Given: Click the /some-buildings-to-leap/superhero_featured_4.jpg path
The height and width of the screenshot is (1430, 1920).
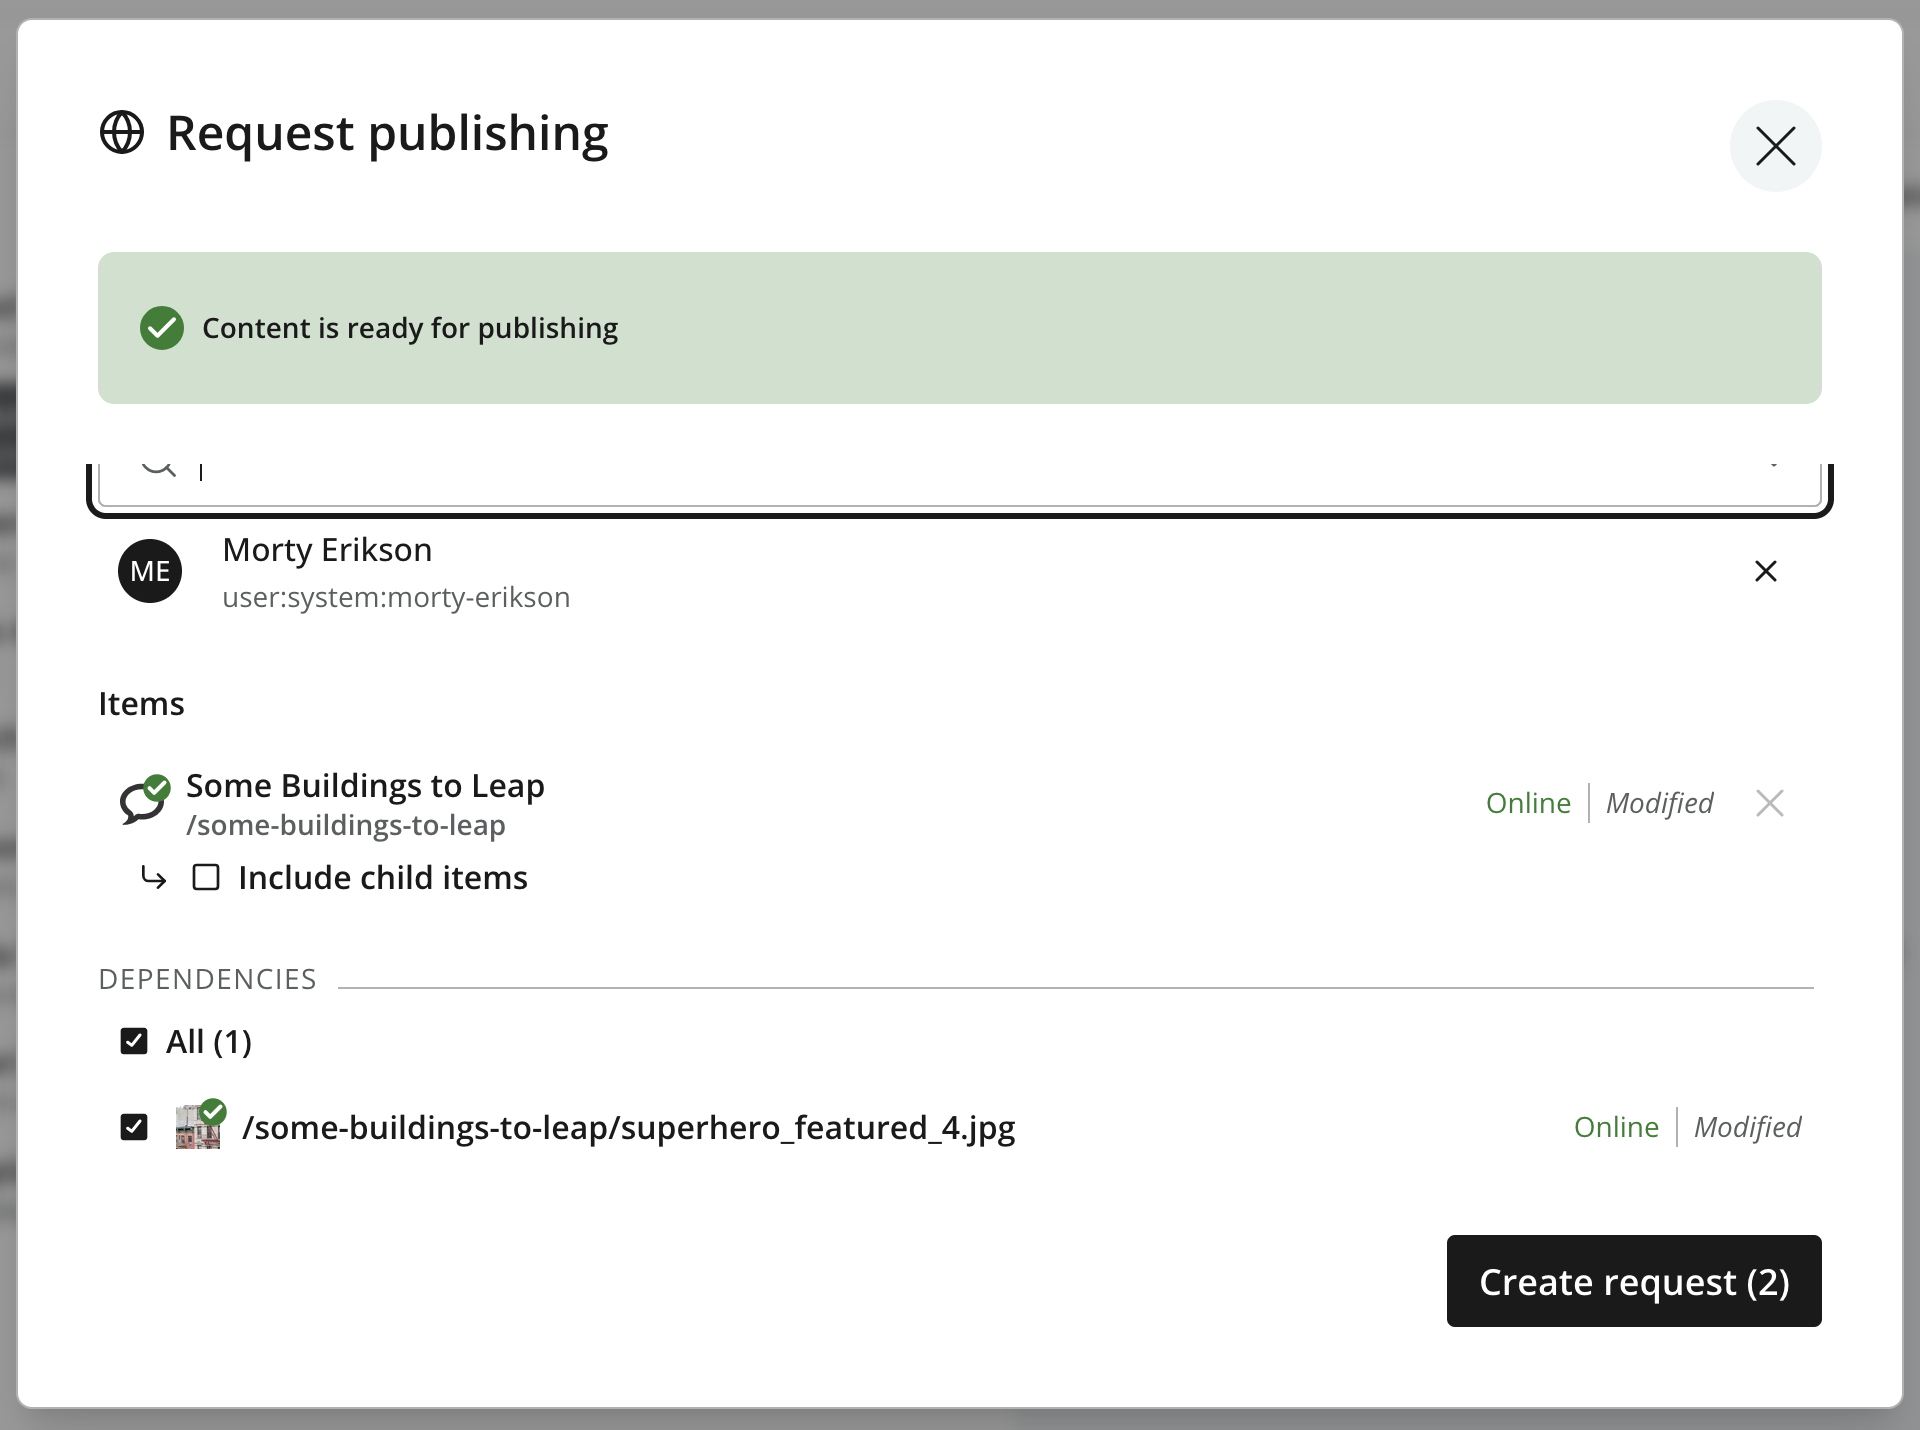Looking at the screenshot, I should (629, 1127).
